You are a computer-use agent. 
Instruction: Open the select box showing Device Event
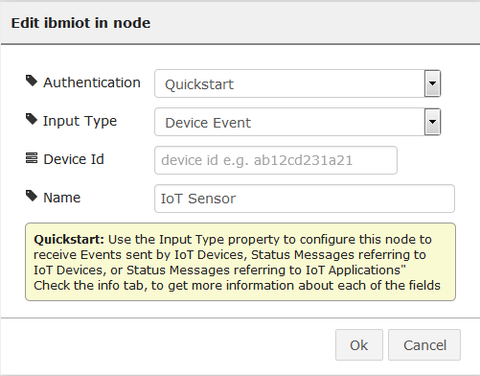click(298, 122)
